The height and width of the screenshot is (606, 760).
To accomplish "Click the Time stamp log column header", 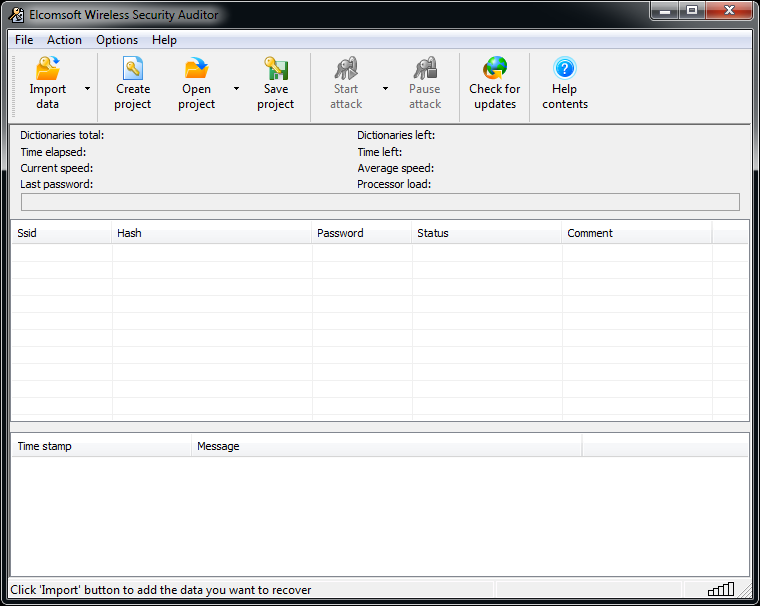I will click(x=101, y=446).
